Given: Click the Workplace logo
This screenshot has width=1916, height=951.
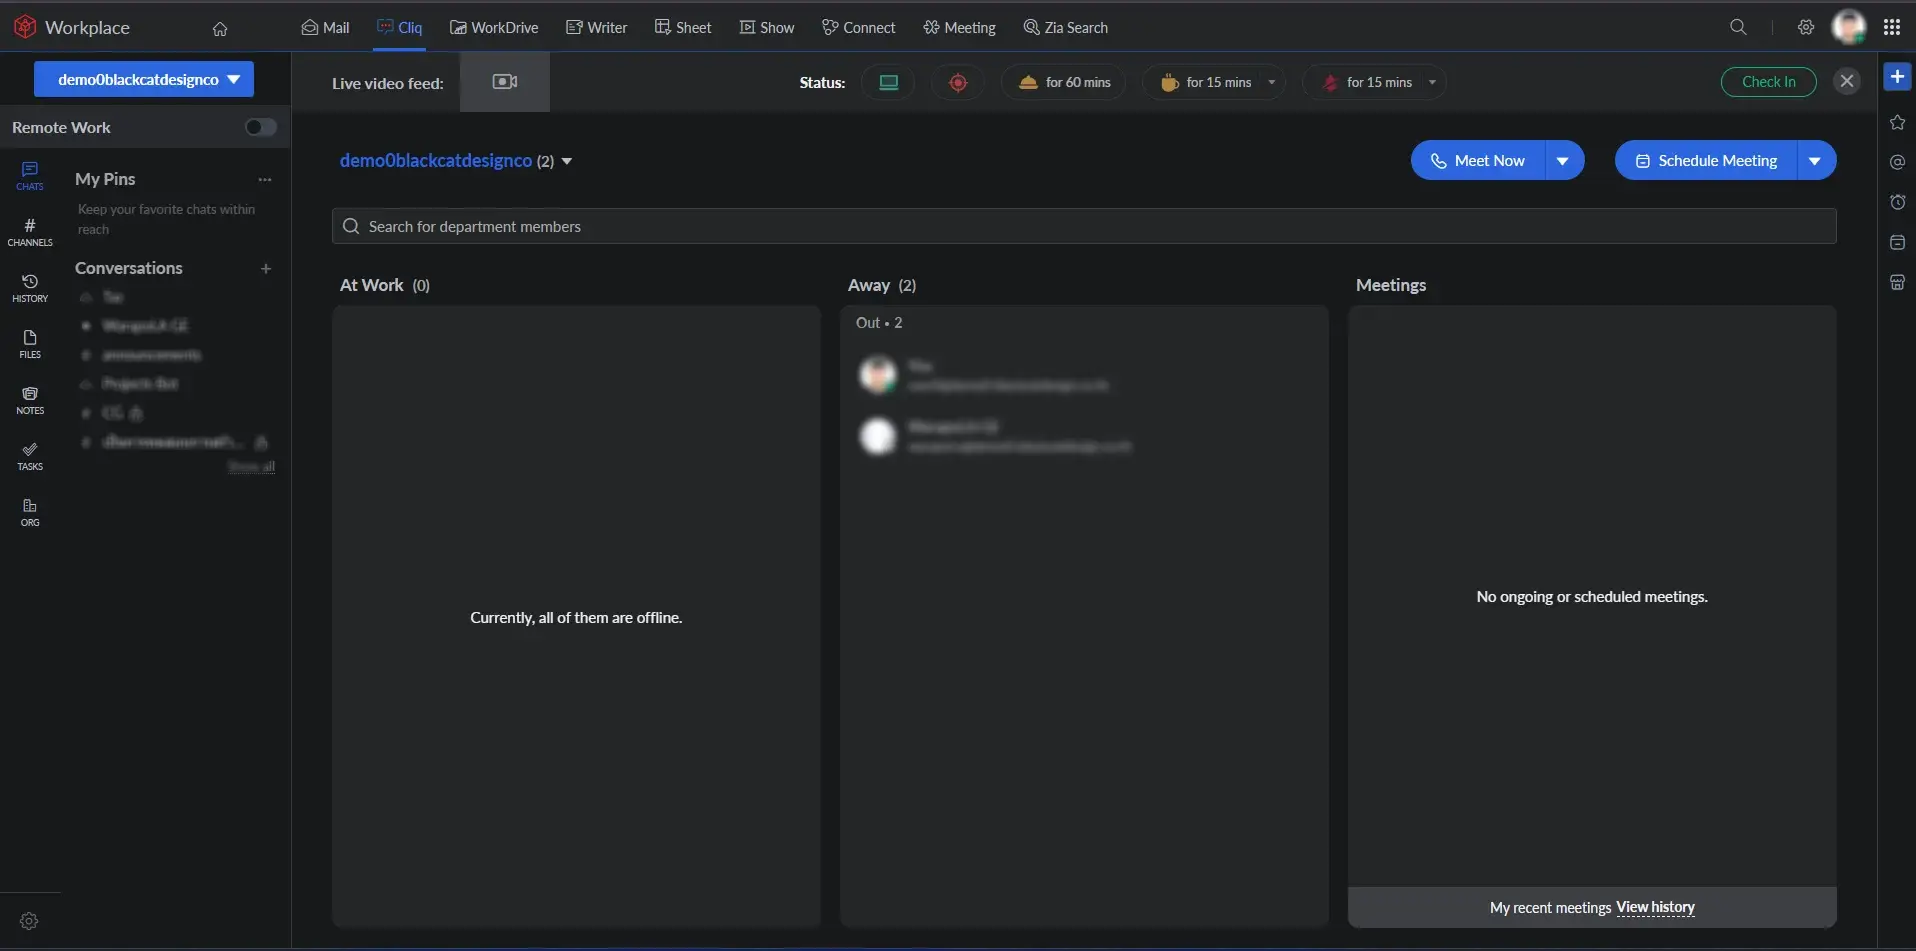Looking at the screenshot, I should [71, 27].
